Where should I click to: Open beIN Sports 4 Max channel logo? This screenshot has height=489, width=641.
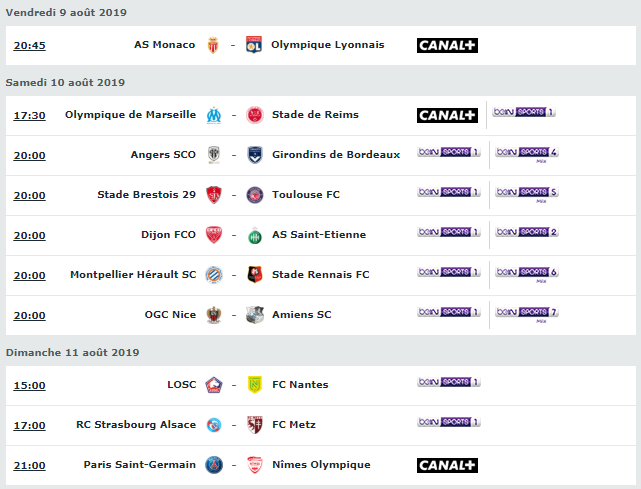[x=527, y=155]
